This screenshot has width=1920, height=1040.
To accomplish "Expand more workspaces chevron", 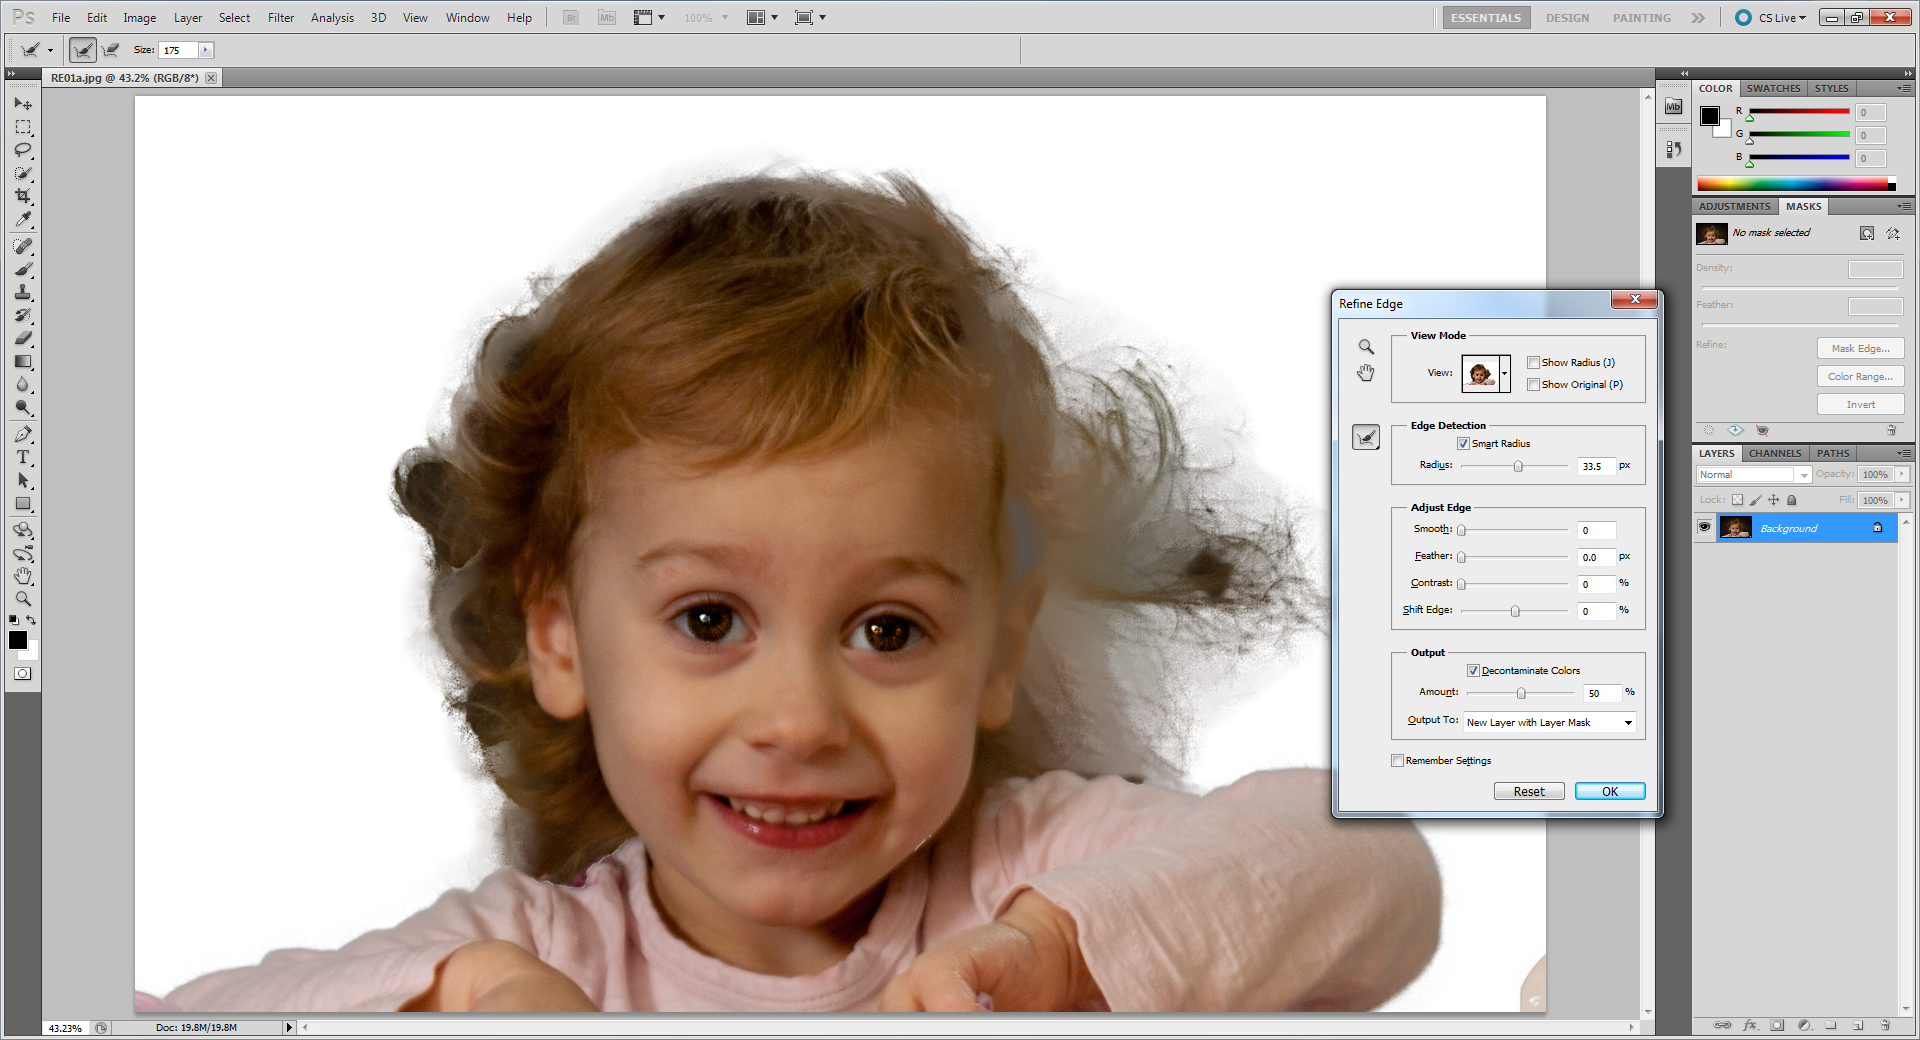I will (1698, 18).
